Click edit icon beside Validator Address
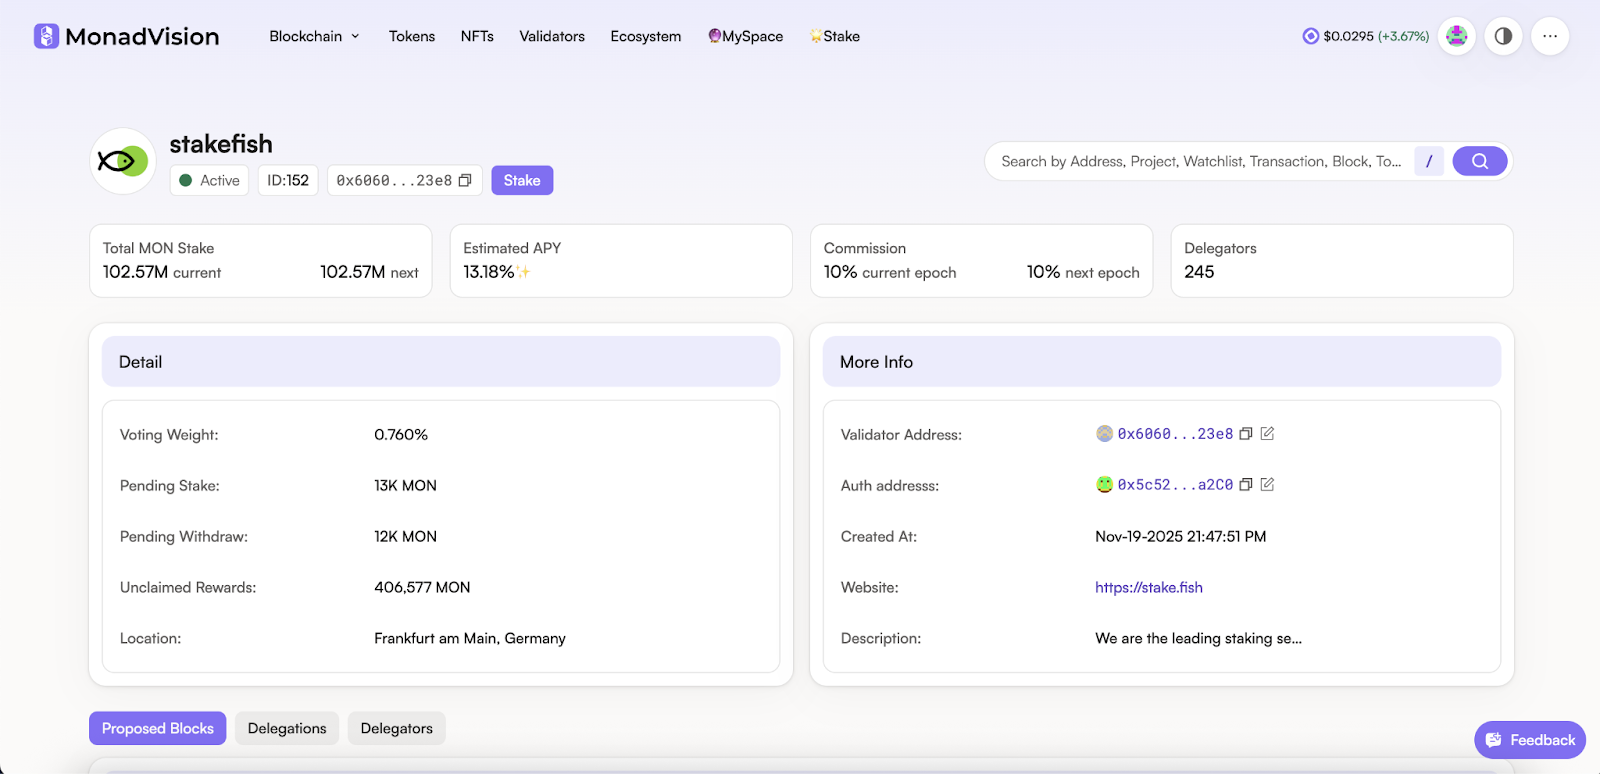The height and width of the screenshot is (774, 1600). coord(1267,434)
